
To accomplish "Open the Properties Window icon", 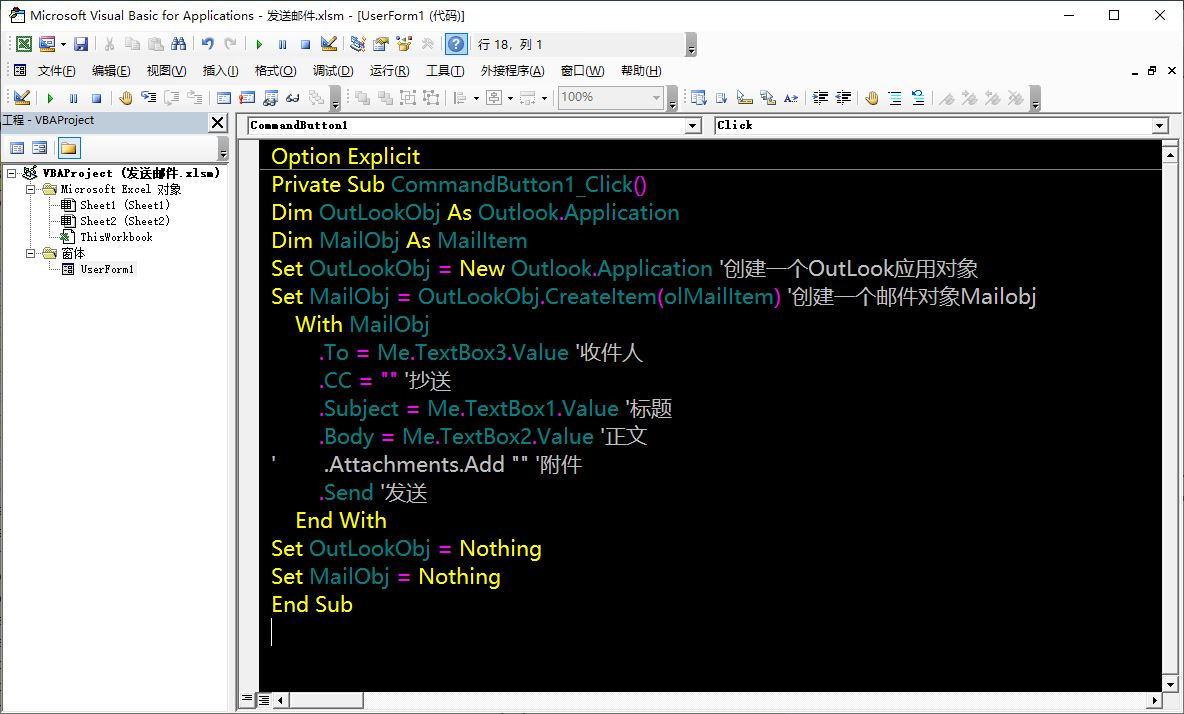I will click(381, 44).
